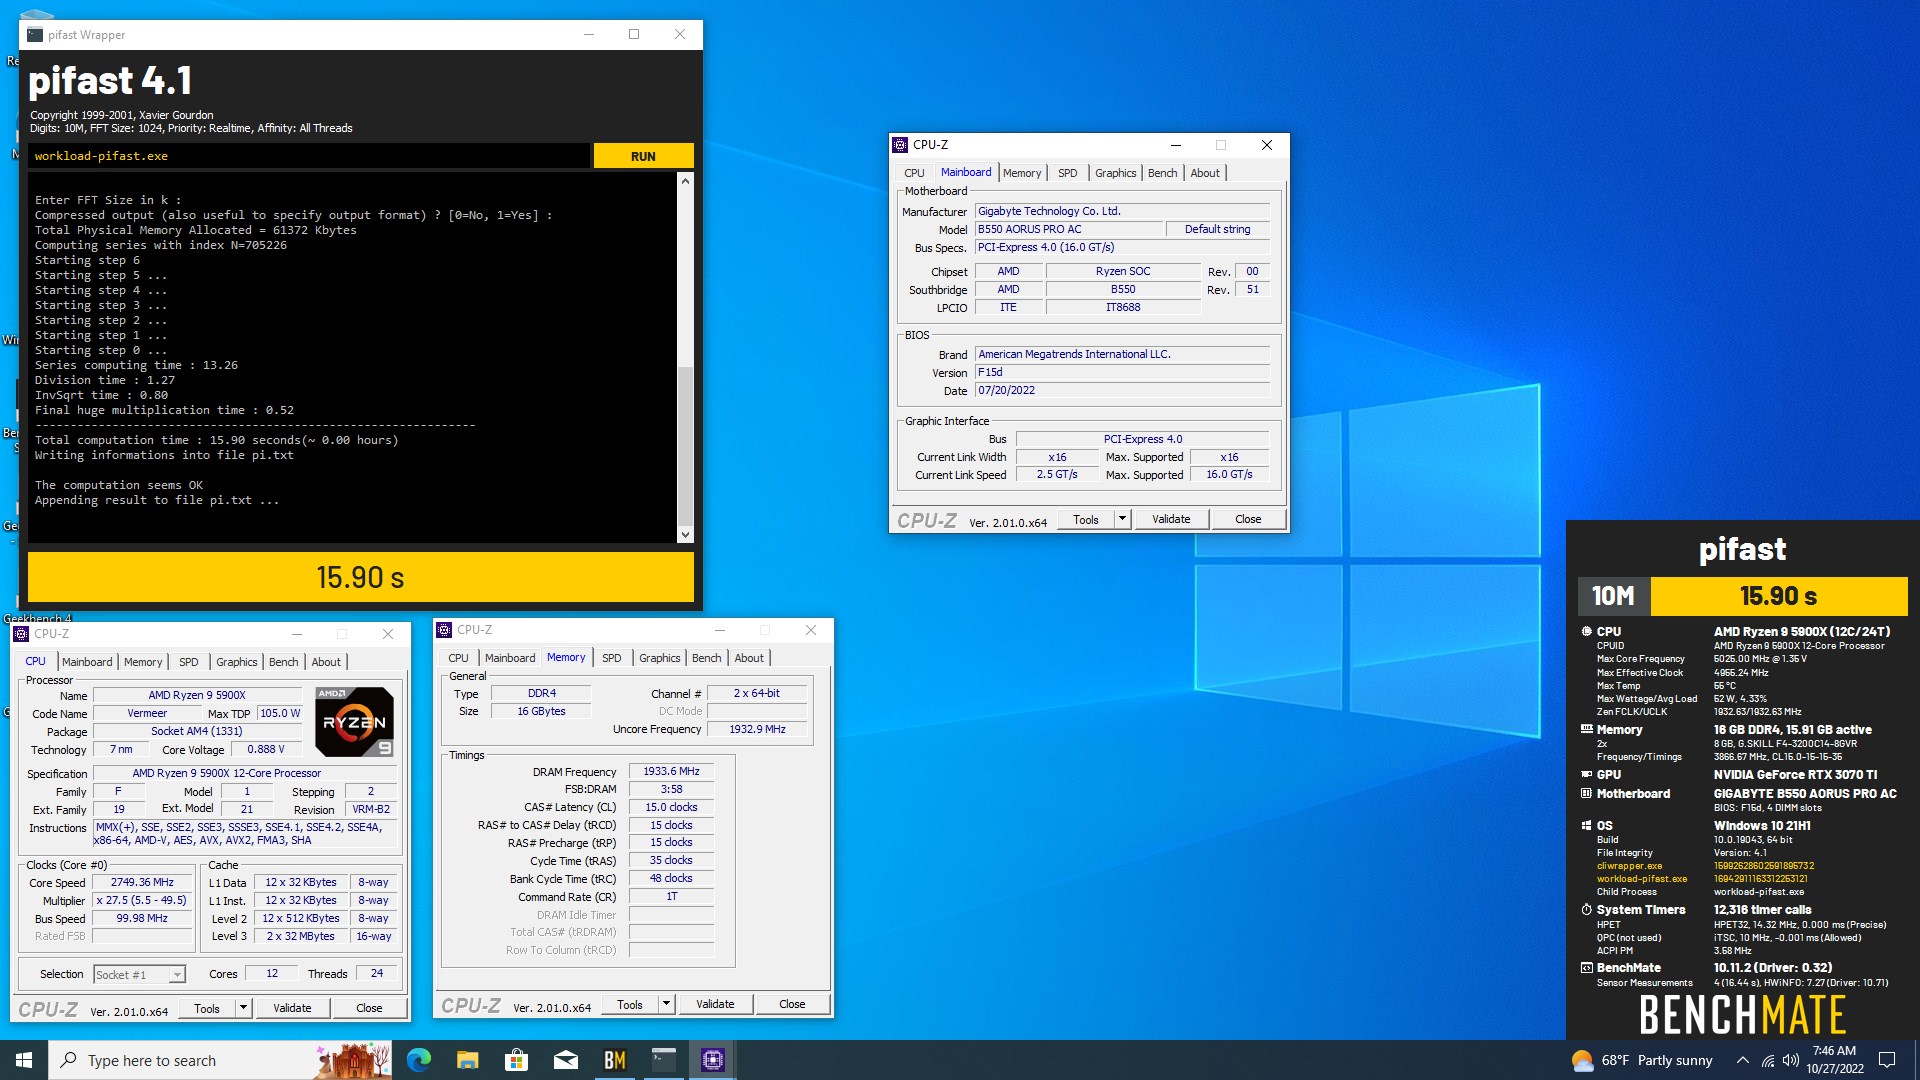Click the Ryzen 9 logo image
This screenshot has height=1080, width=1920.
tap(354, 721)
